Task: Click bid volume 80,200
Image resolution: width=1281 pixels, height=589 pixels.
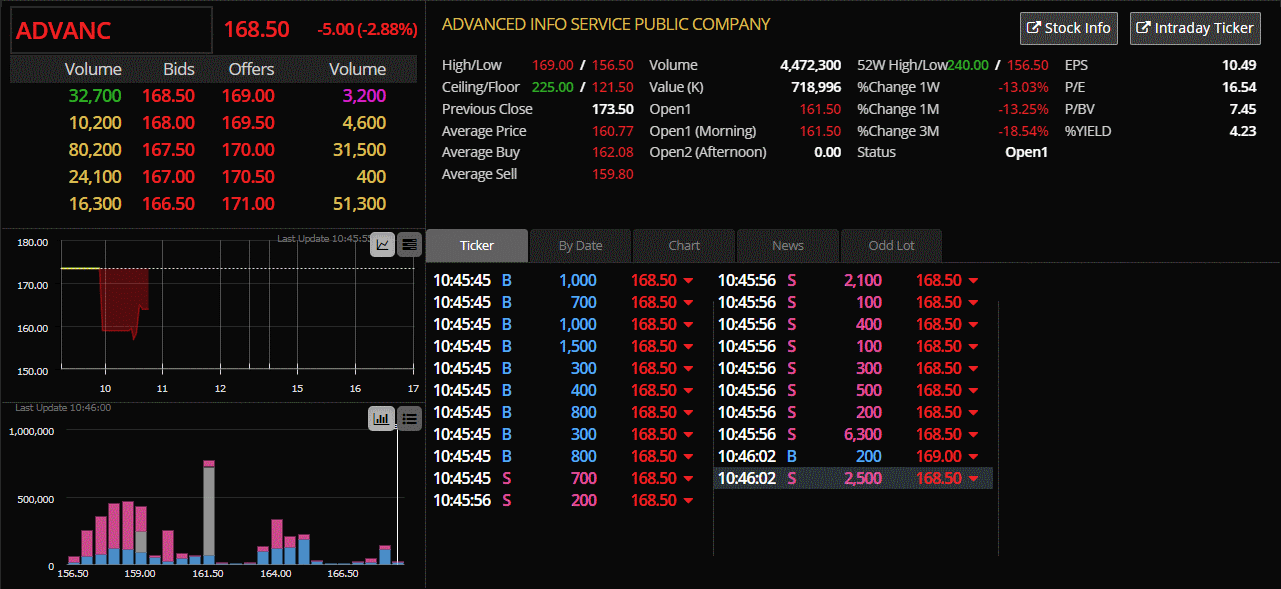Action: [x=95, y=149]
